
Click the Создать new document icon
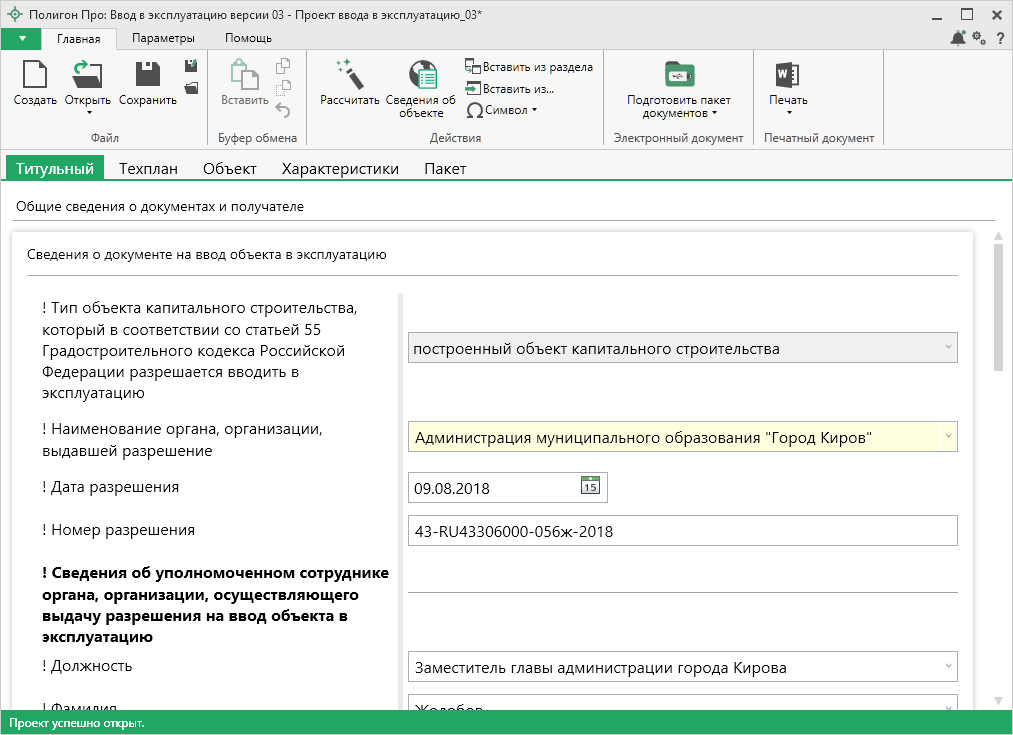point(35,76)
